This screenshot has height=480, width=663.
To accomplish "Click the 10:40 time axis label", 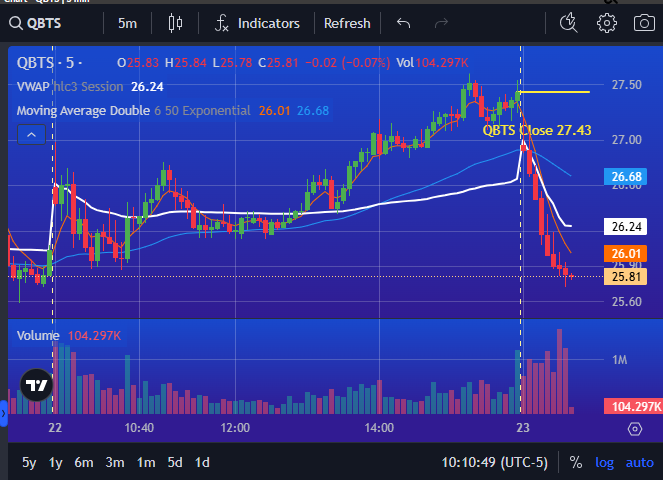I will click(139, 428).
